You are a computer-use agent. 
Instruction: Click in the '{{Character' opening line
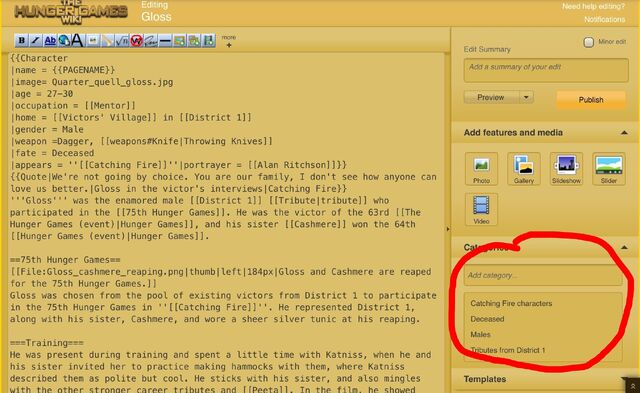point(39,58)
